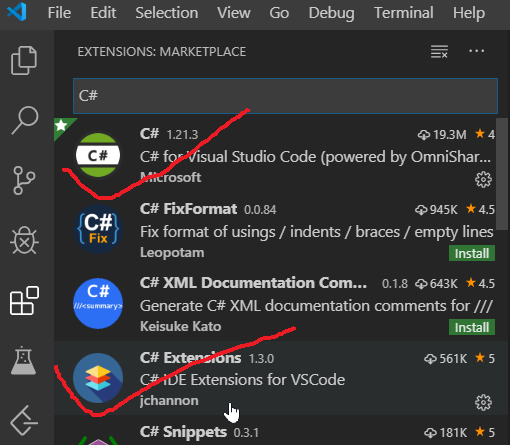The width and height of the screenshot is (510, 445).
Task: Open the Debug view with bug icon
Action: (24, 240)
